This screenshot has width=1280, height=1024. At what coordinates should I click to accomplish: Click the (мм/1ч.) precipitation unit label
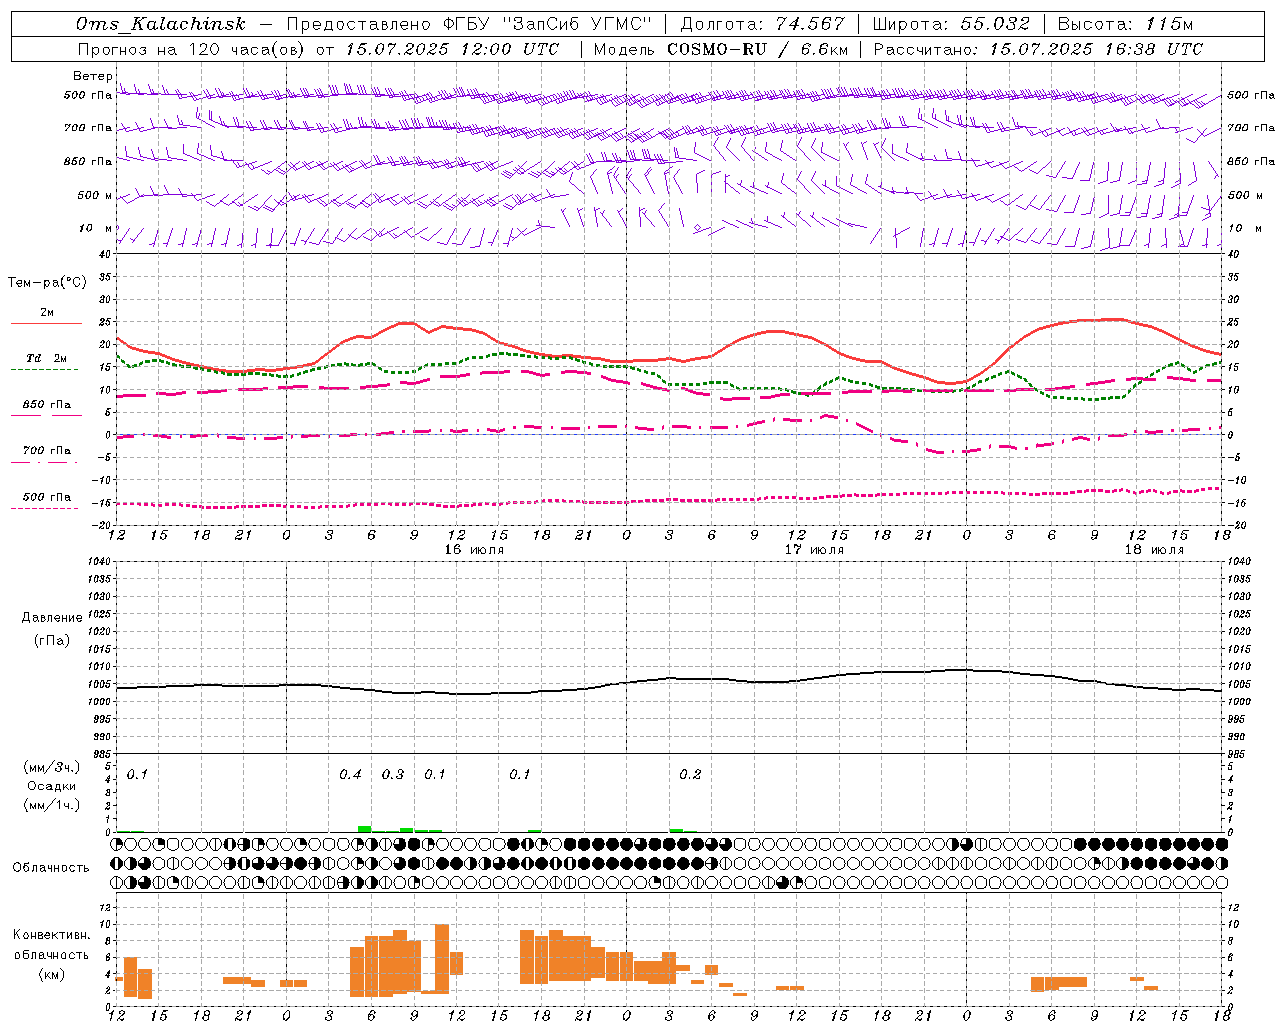click(52, 805)
